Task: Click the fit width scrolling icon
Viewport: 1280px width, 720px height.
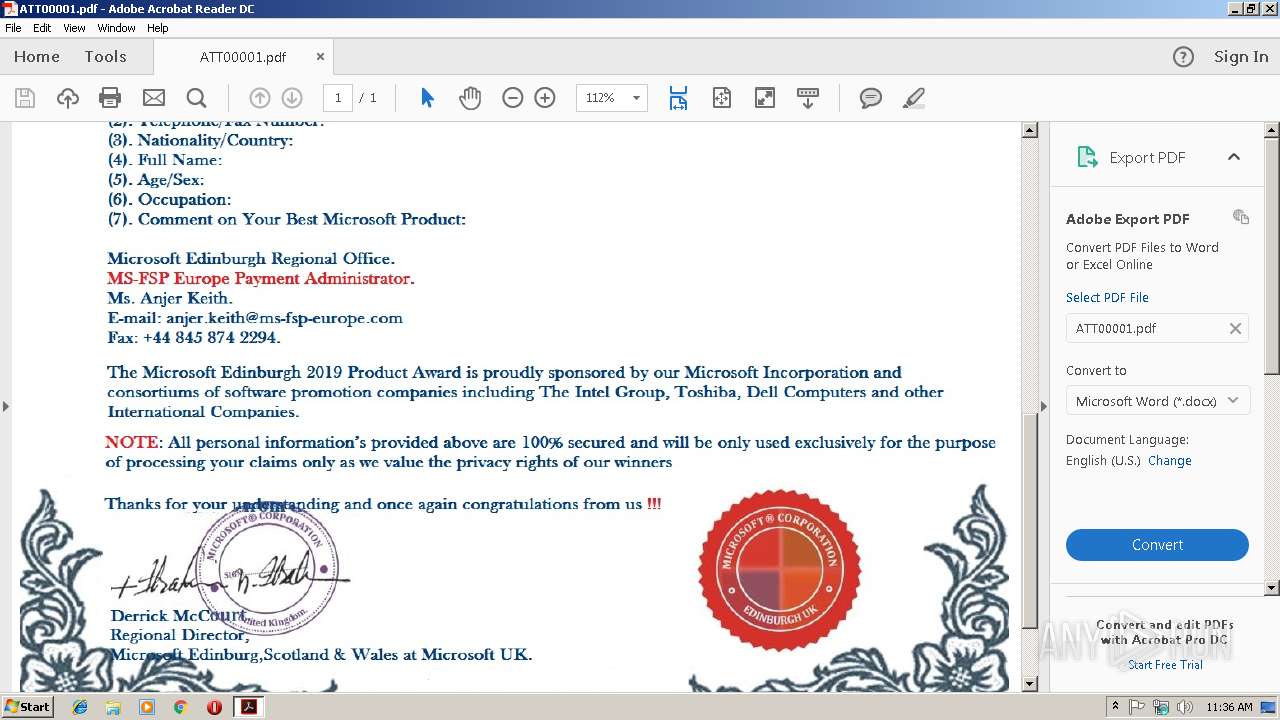Action: click(x=678, y=98)
